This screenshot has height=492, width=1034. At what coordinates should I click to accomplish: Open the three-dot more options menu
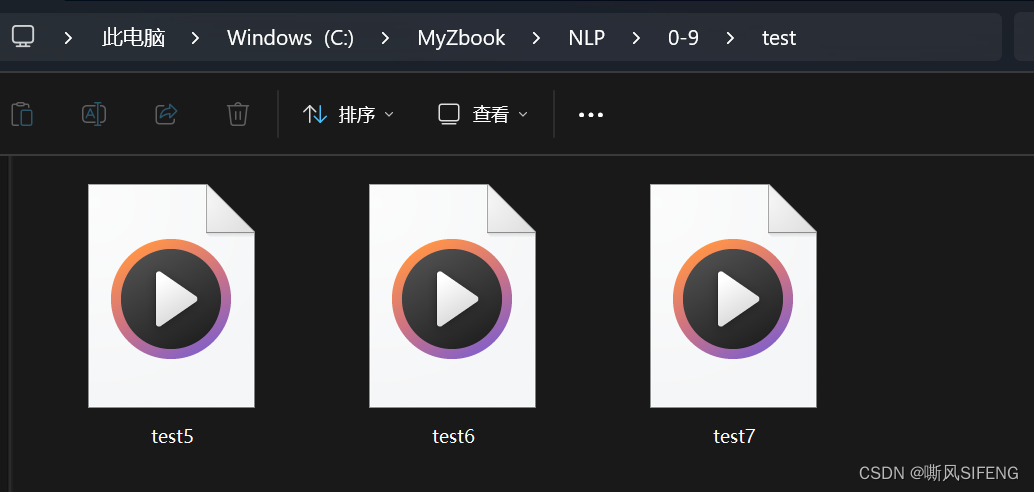click(591, 115)
